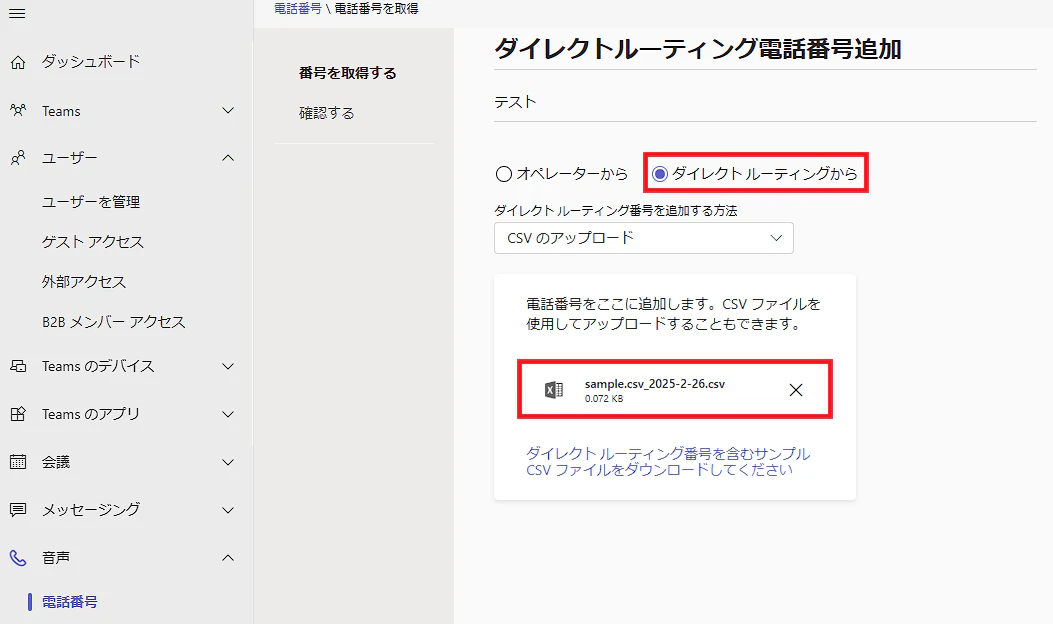1053x624 pixels.
Task: Click ユーザー label in sidebar
Action: [x=69, y=158]
